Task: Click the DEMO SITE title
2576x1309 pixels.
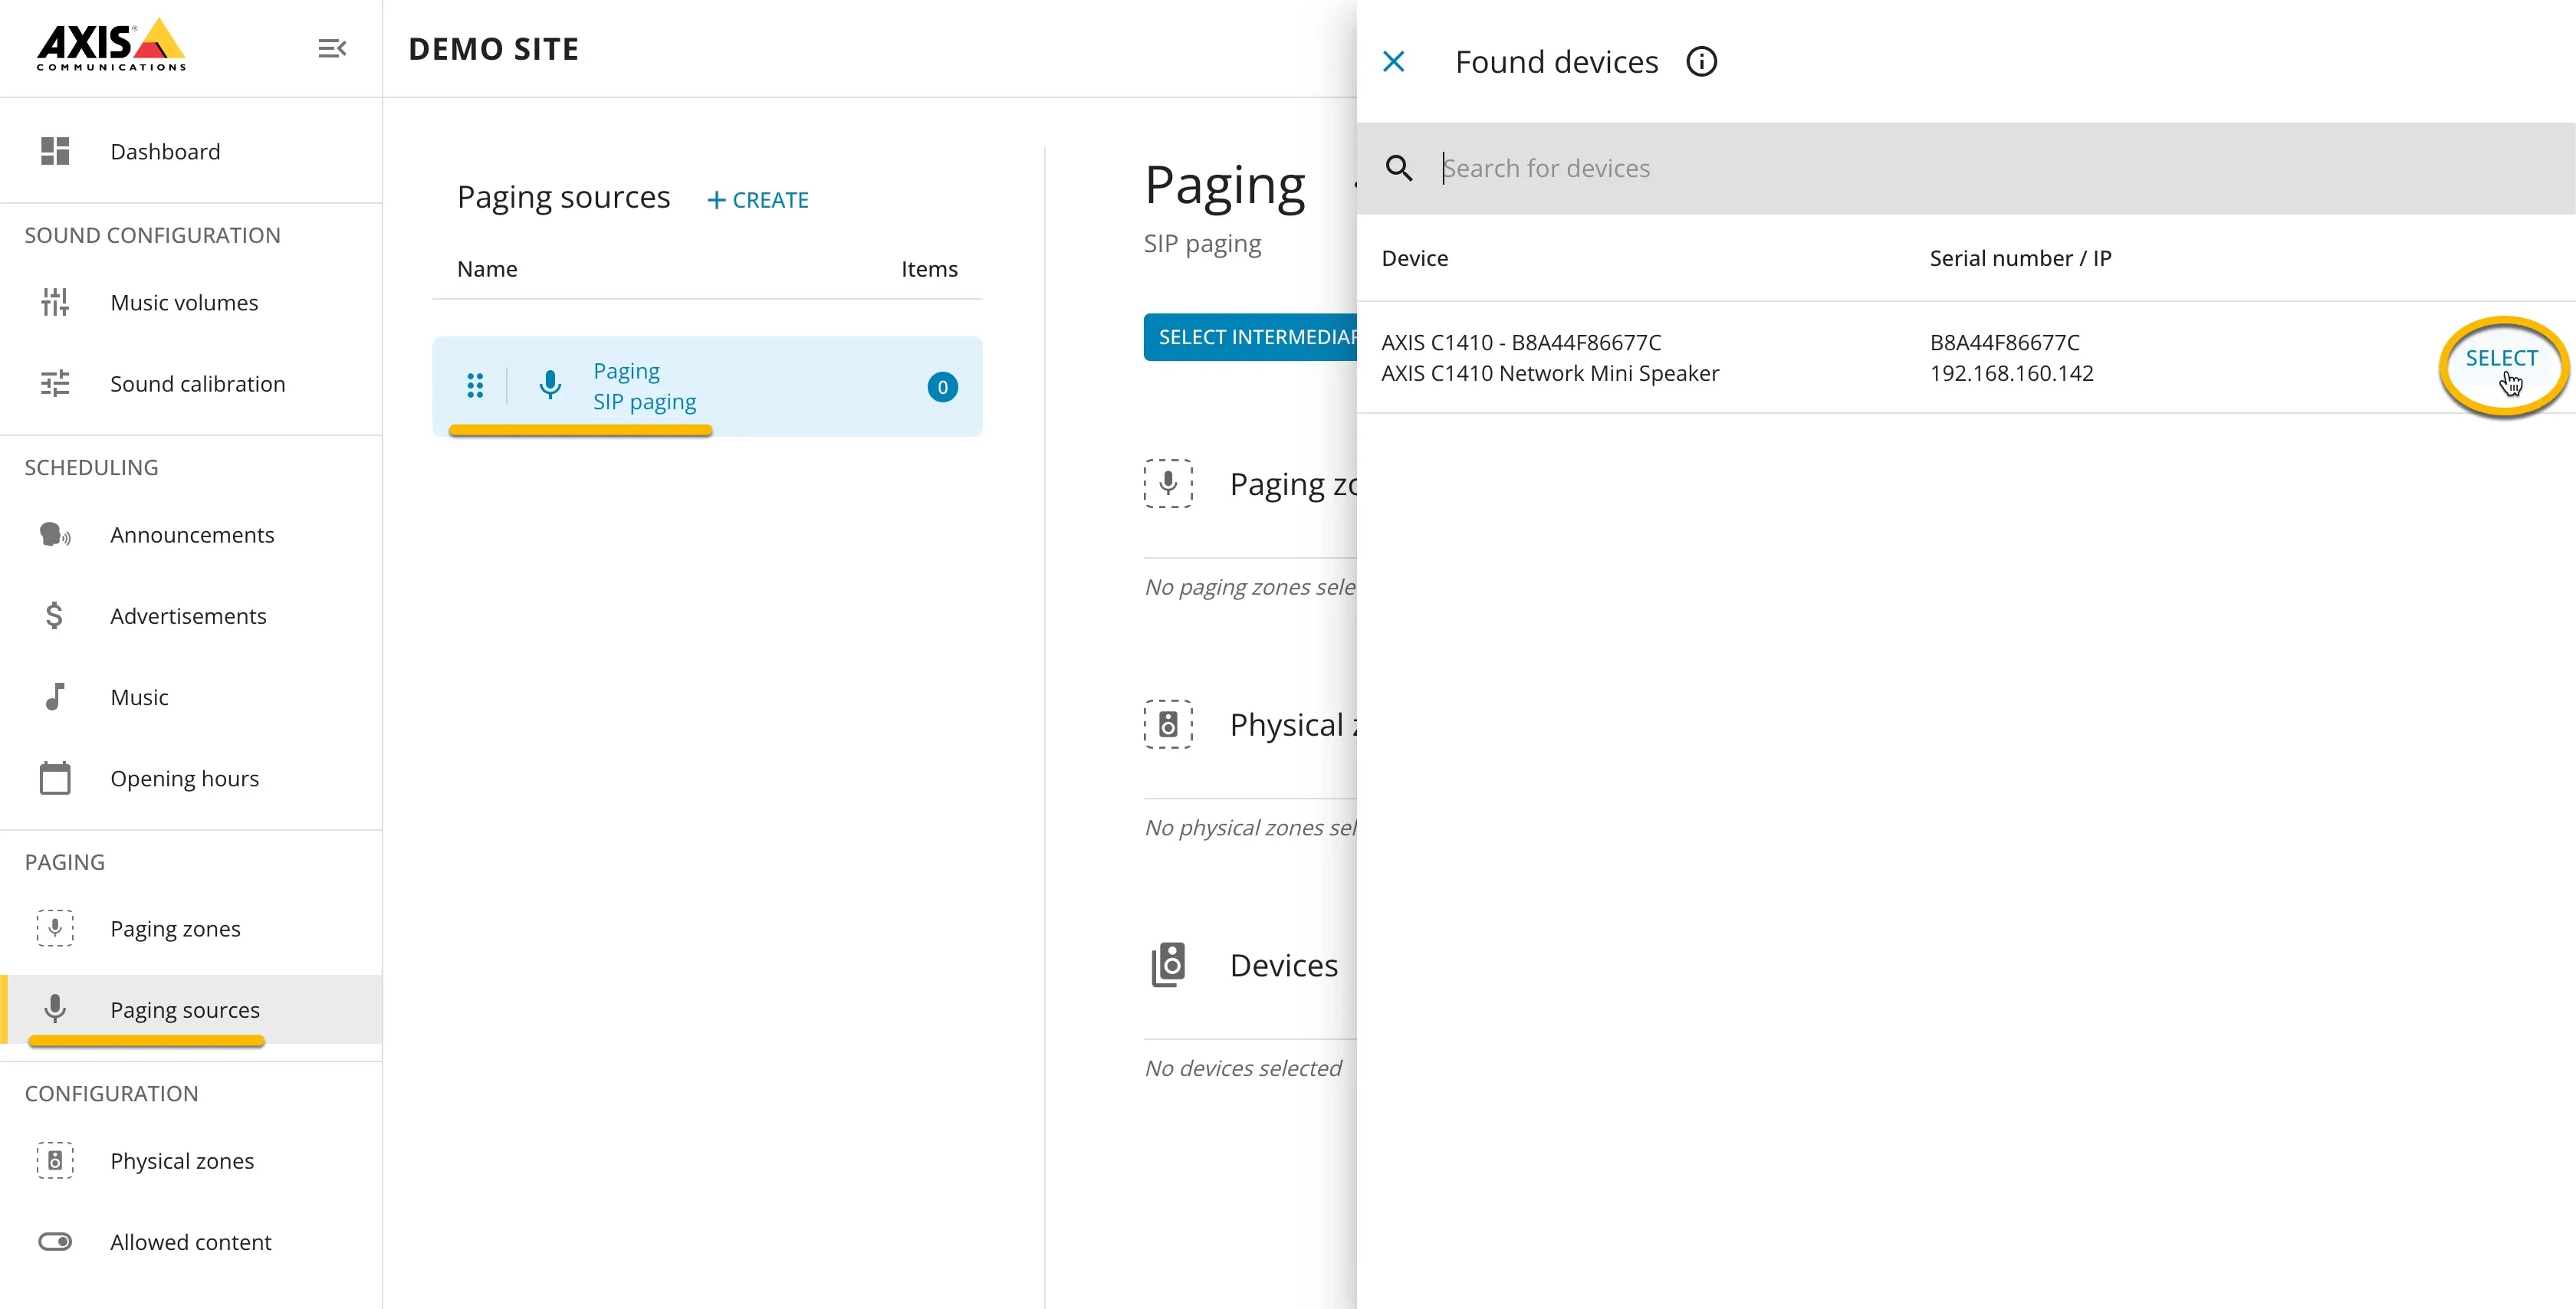Action: click(494, 49)
